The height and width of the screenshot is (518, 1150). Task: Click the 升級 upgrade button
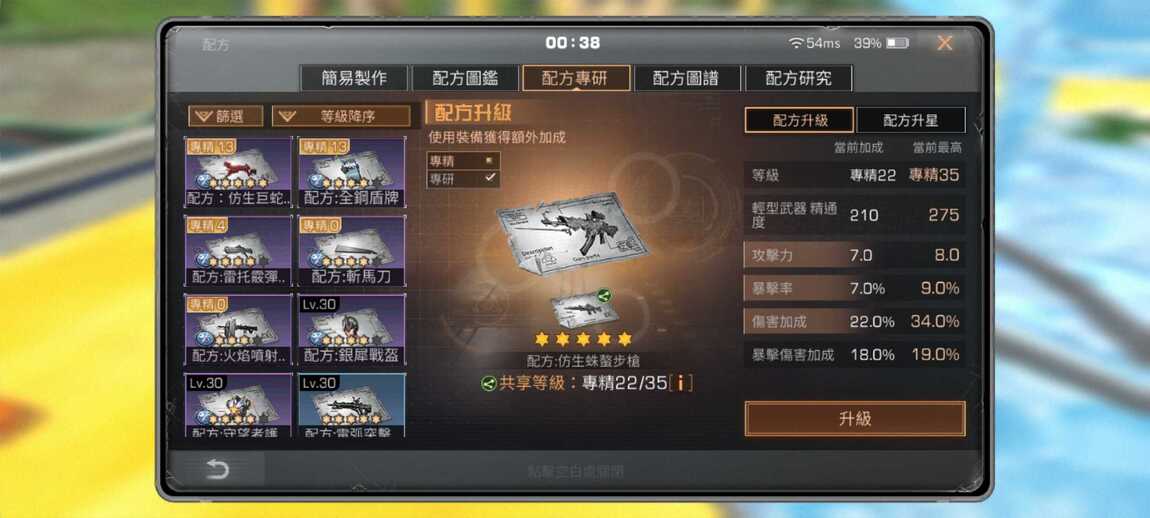pos(854,418)
